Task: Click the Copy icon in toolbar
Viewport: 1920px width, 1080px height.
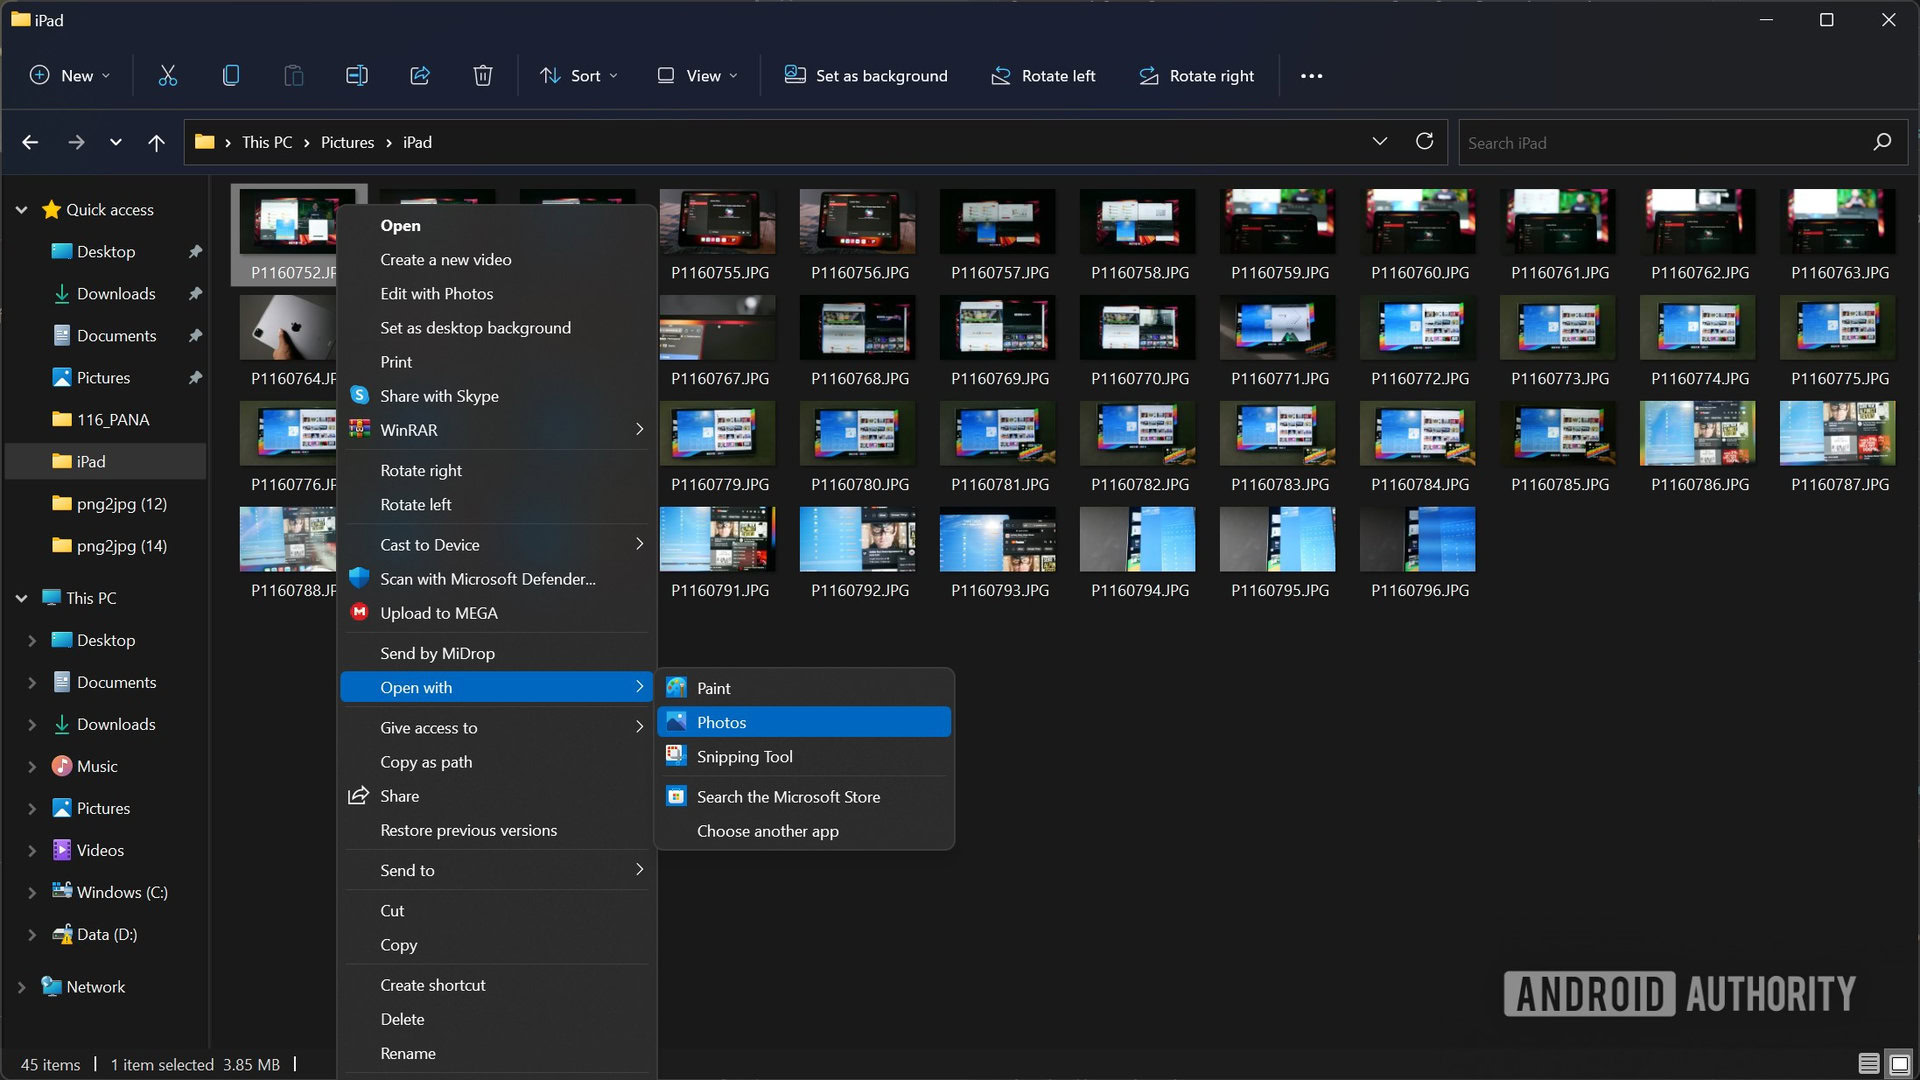Action: [230, 75]
